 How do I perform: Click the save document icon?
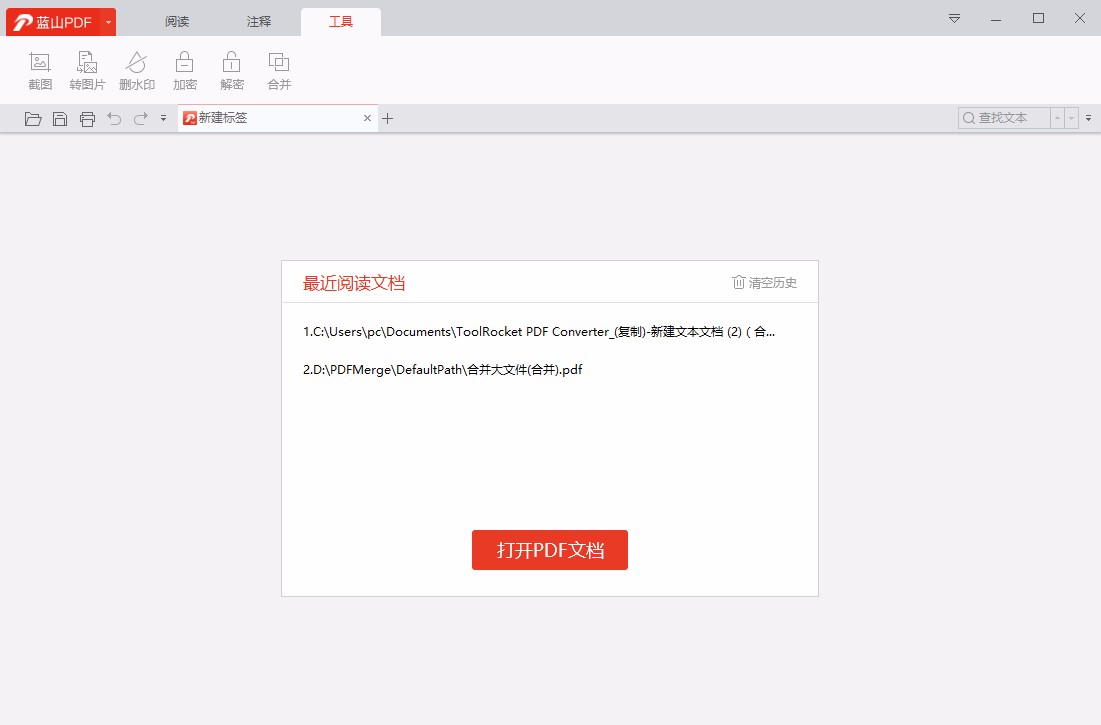60,118
